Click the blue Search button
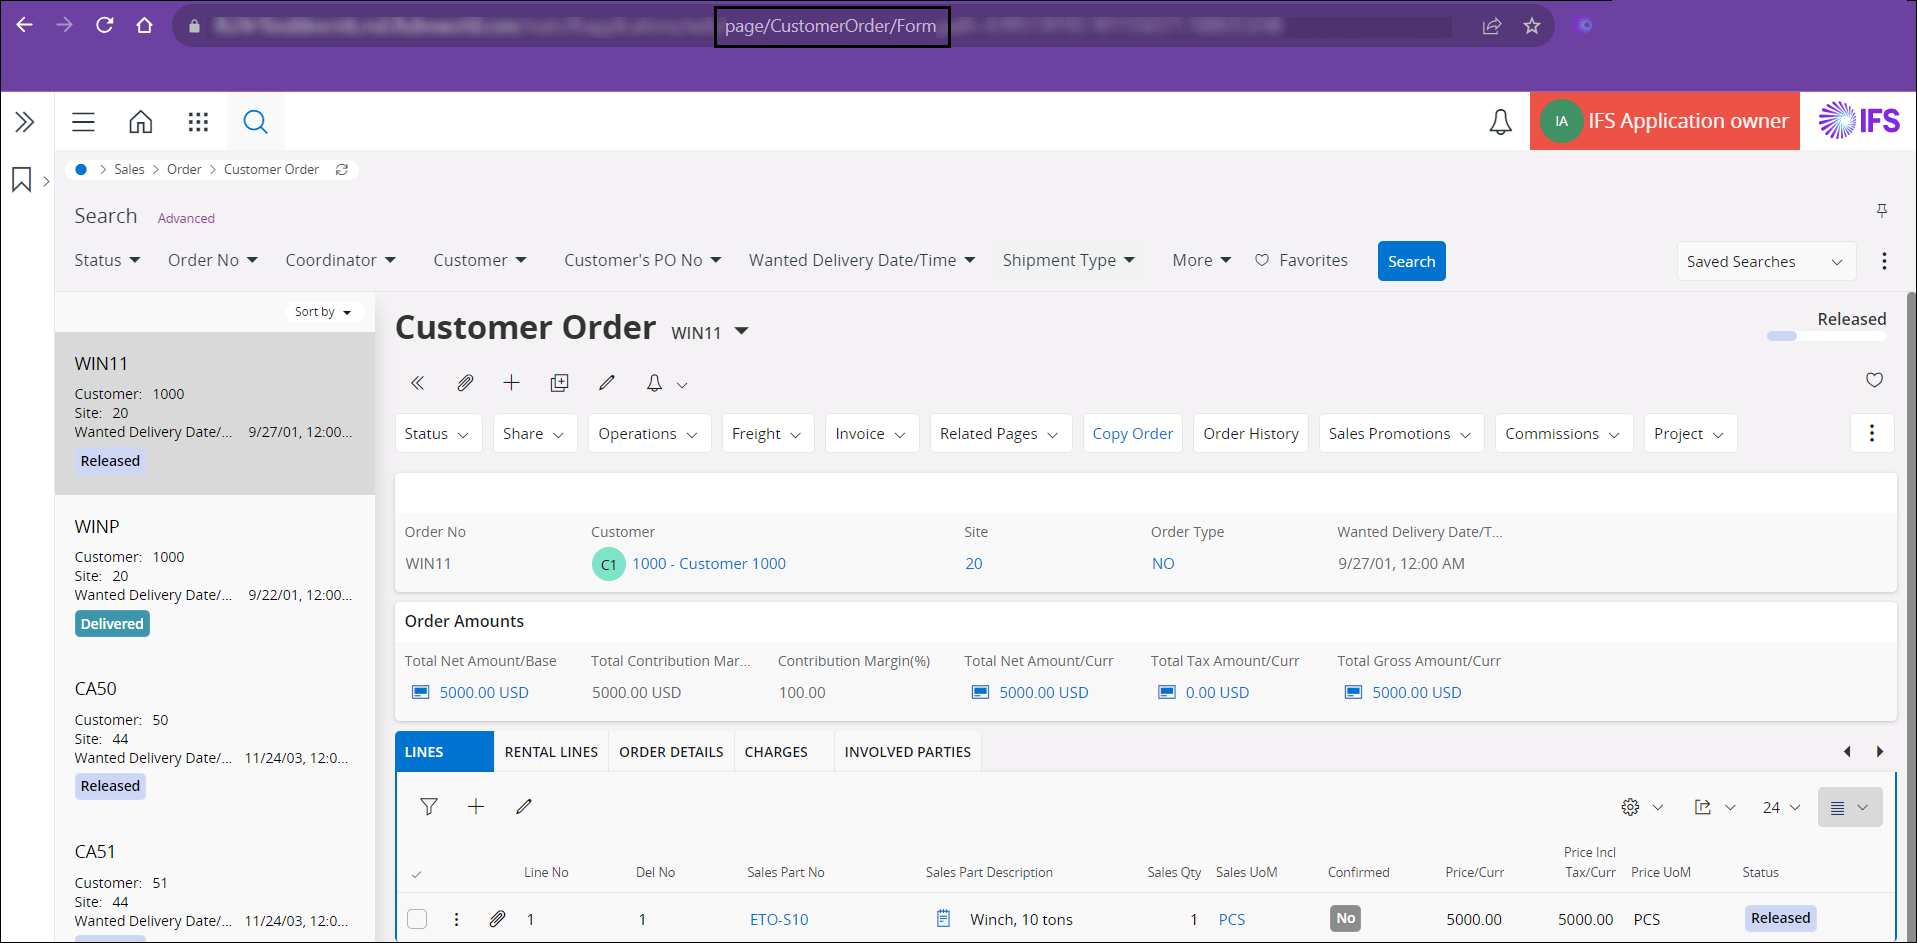 [1411, 262]
